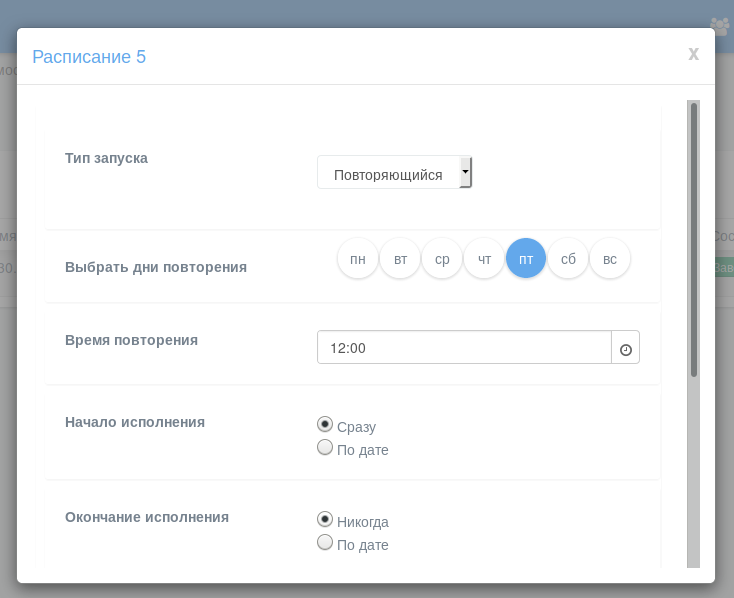Image resolution: width=734 pixels, height=598 pixels.
Task: Close the Расписание 5 dialog
Action: [x=693, y=53]
